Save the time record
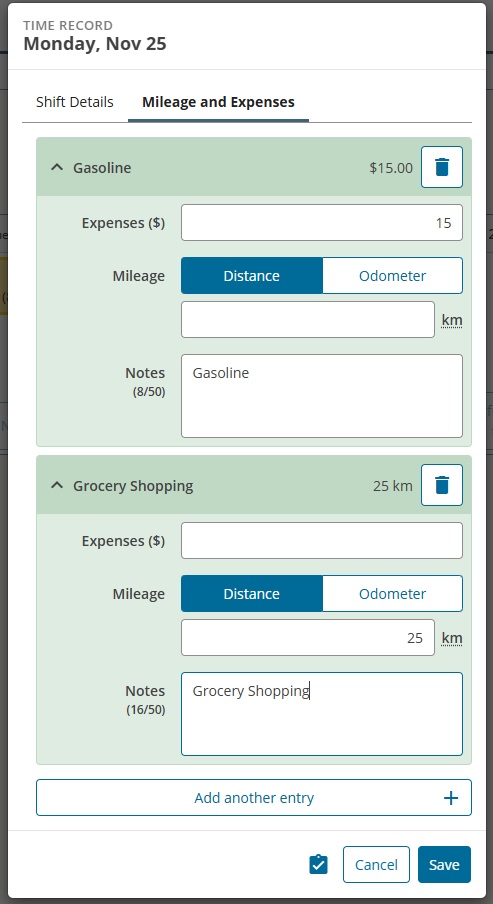The image size is (493, 904). tap(444, 864)
